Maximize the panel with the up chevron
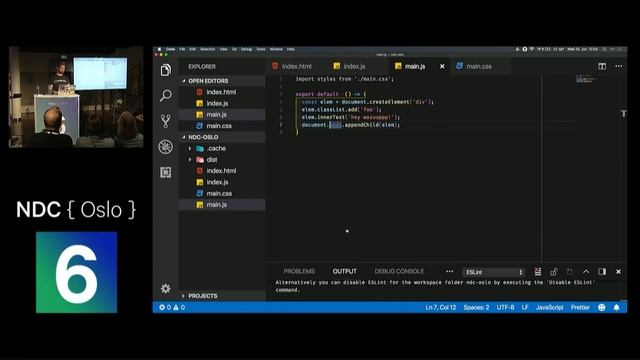 click(x=586, y=272)
